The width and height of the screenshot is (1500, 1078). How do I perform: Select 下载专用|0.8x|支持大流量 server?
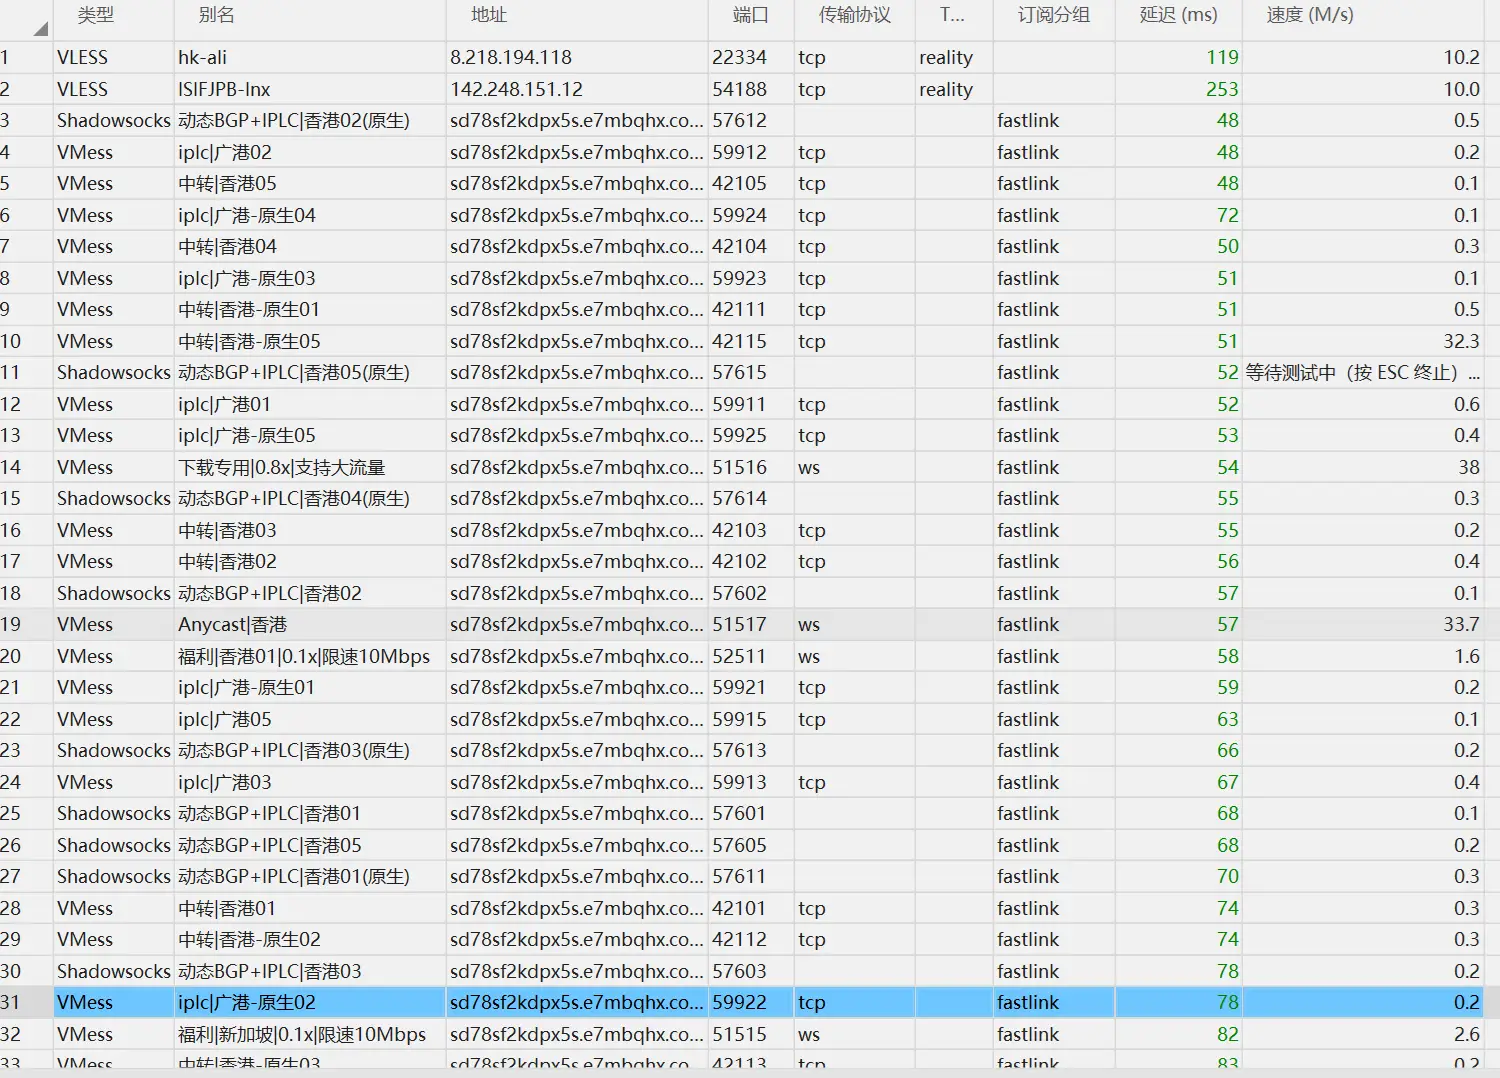click(281, 468)
